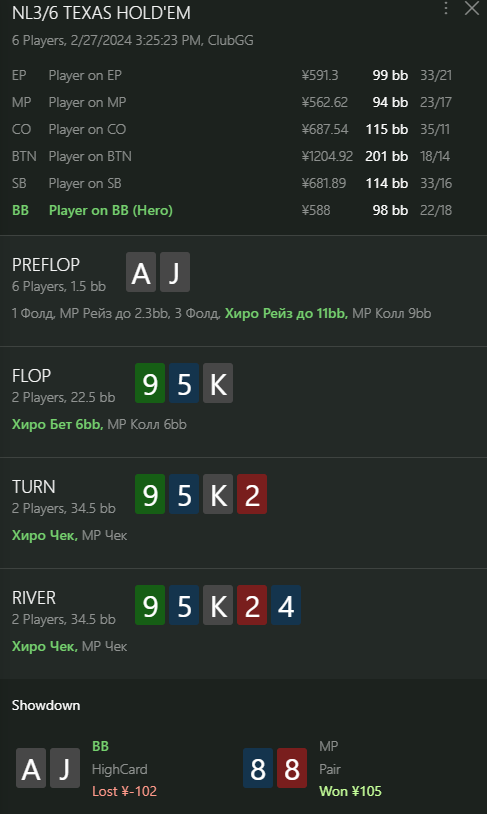Click the Won ¥105 result
This screenshot has height=814, width=487.
tap(350, 791)
